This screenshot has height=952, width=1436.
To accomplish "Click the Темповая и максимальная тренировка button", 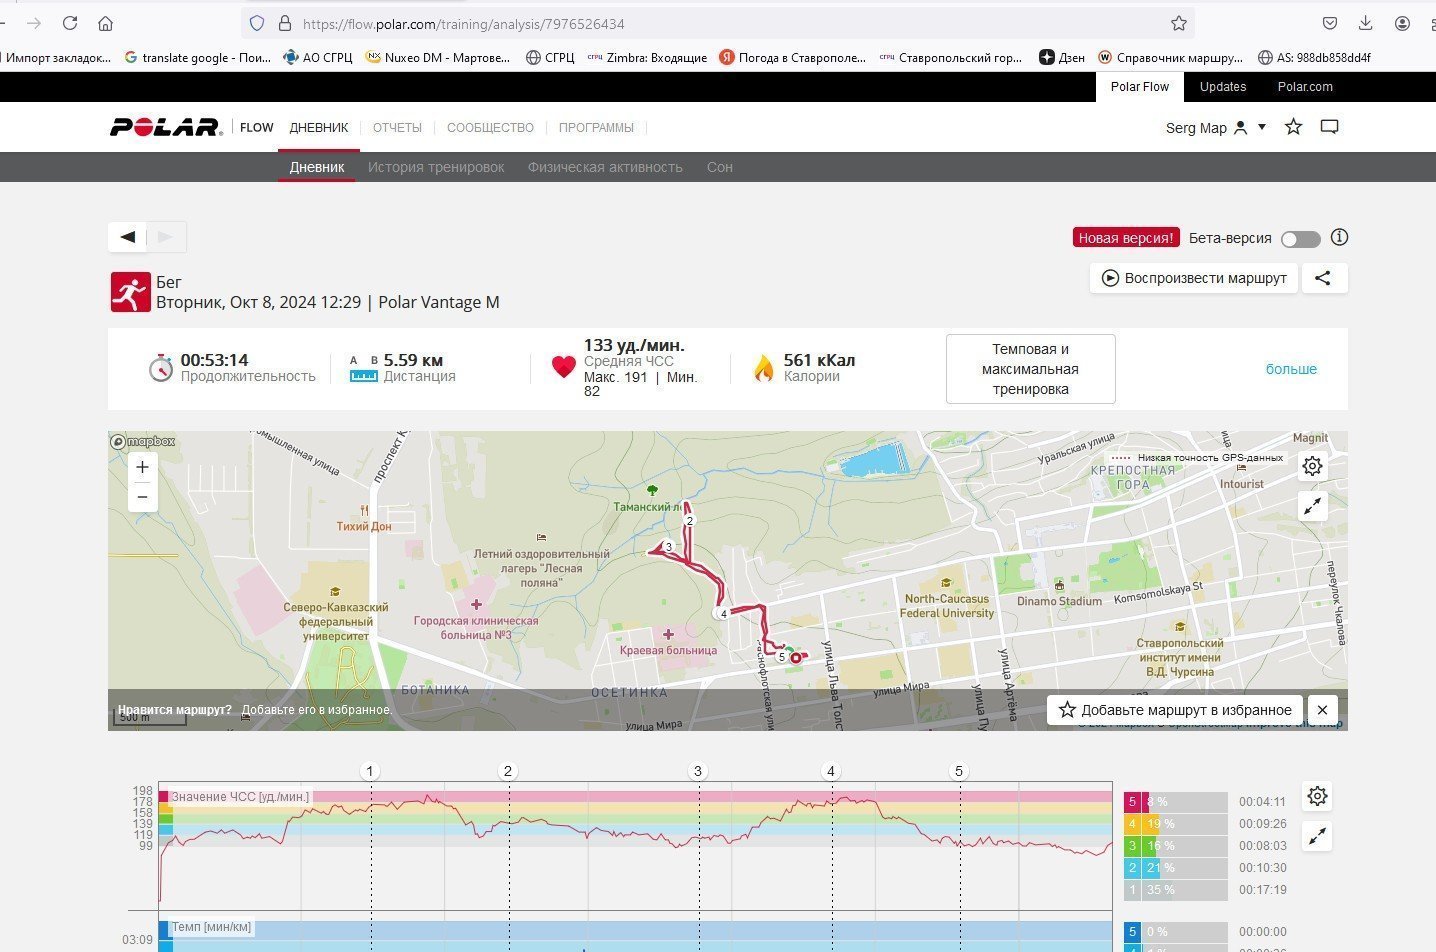I will tap(1030, 369).
